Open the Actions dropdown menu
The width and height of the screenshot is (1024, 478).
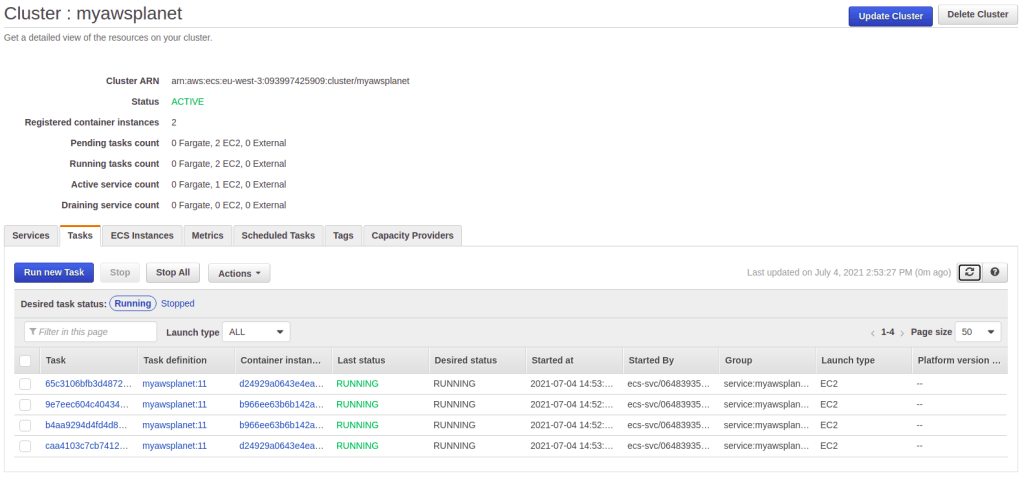238,273
